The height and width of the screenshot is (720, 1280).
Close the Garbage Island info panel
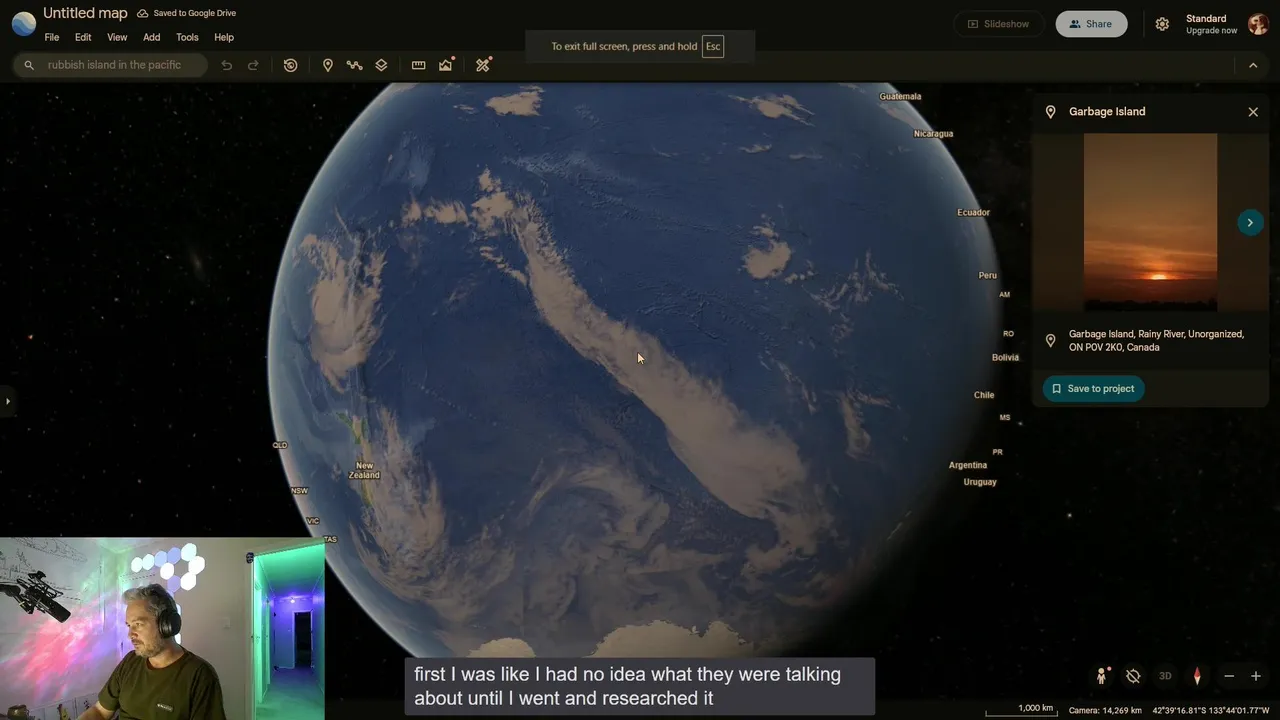[1253, 112]
